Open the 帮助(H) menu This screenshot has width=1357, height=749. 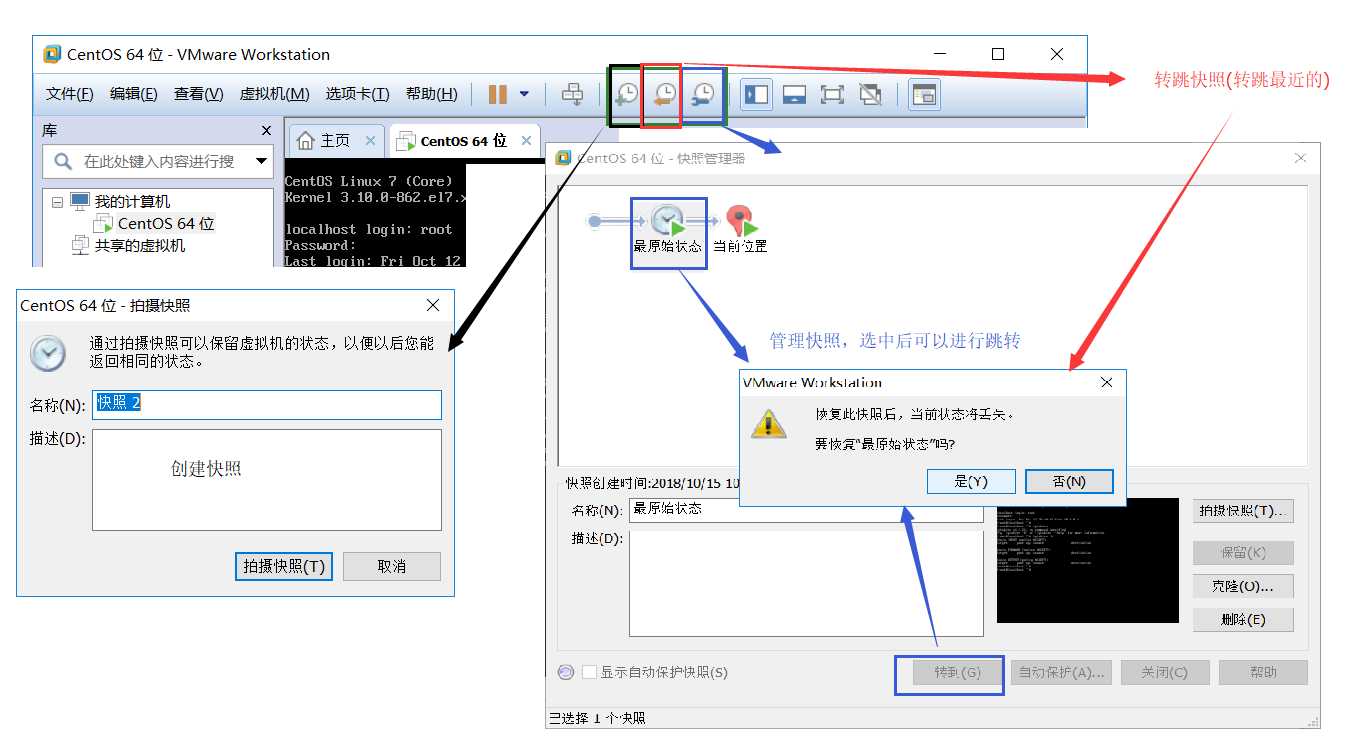point(432,94)
